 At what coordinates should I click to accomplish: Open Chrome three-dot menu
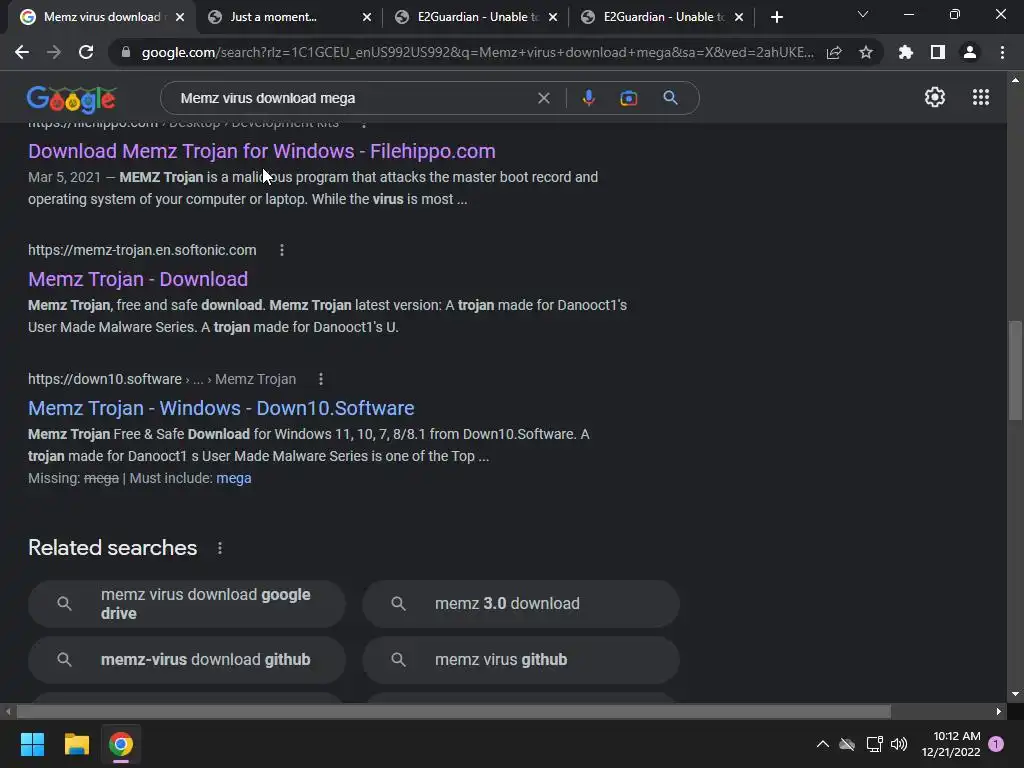[1002, 52]
